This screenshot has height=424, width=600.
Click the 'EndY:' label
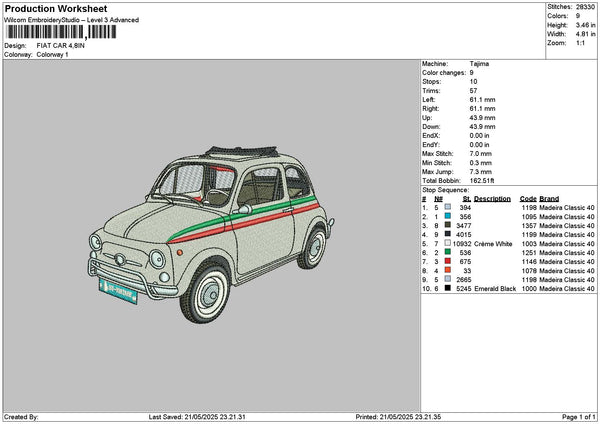[431, 145]
